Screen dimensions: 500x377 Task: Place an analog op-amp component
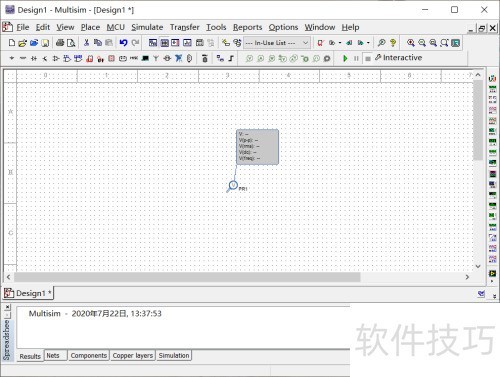click(56, 58)
